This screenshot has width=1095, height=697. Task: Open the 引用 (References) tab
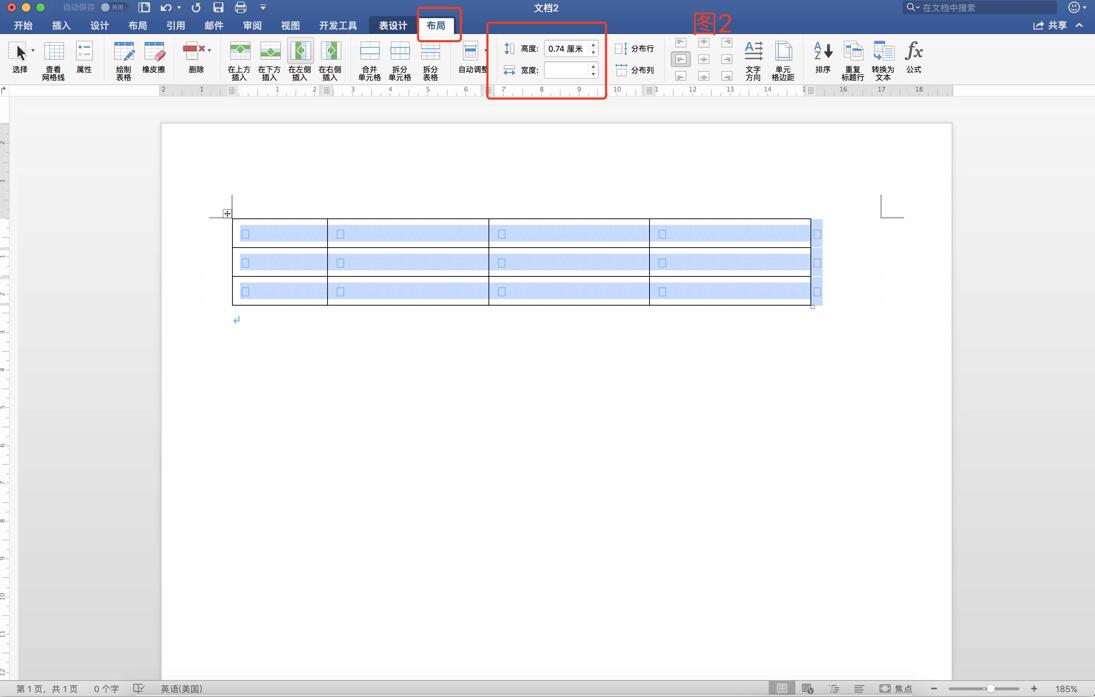click(175, 25)
